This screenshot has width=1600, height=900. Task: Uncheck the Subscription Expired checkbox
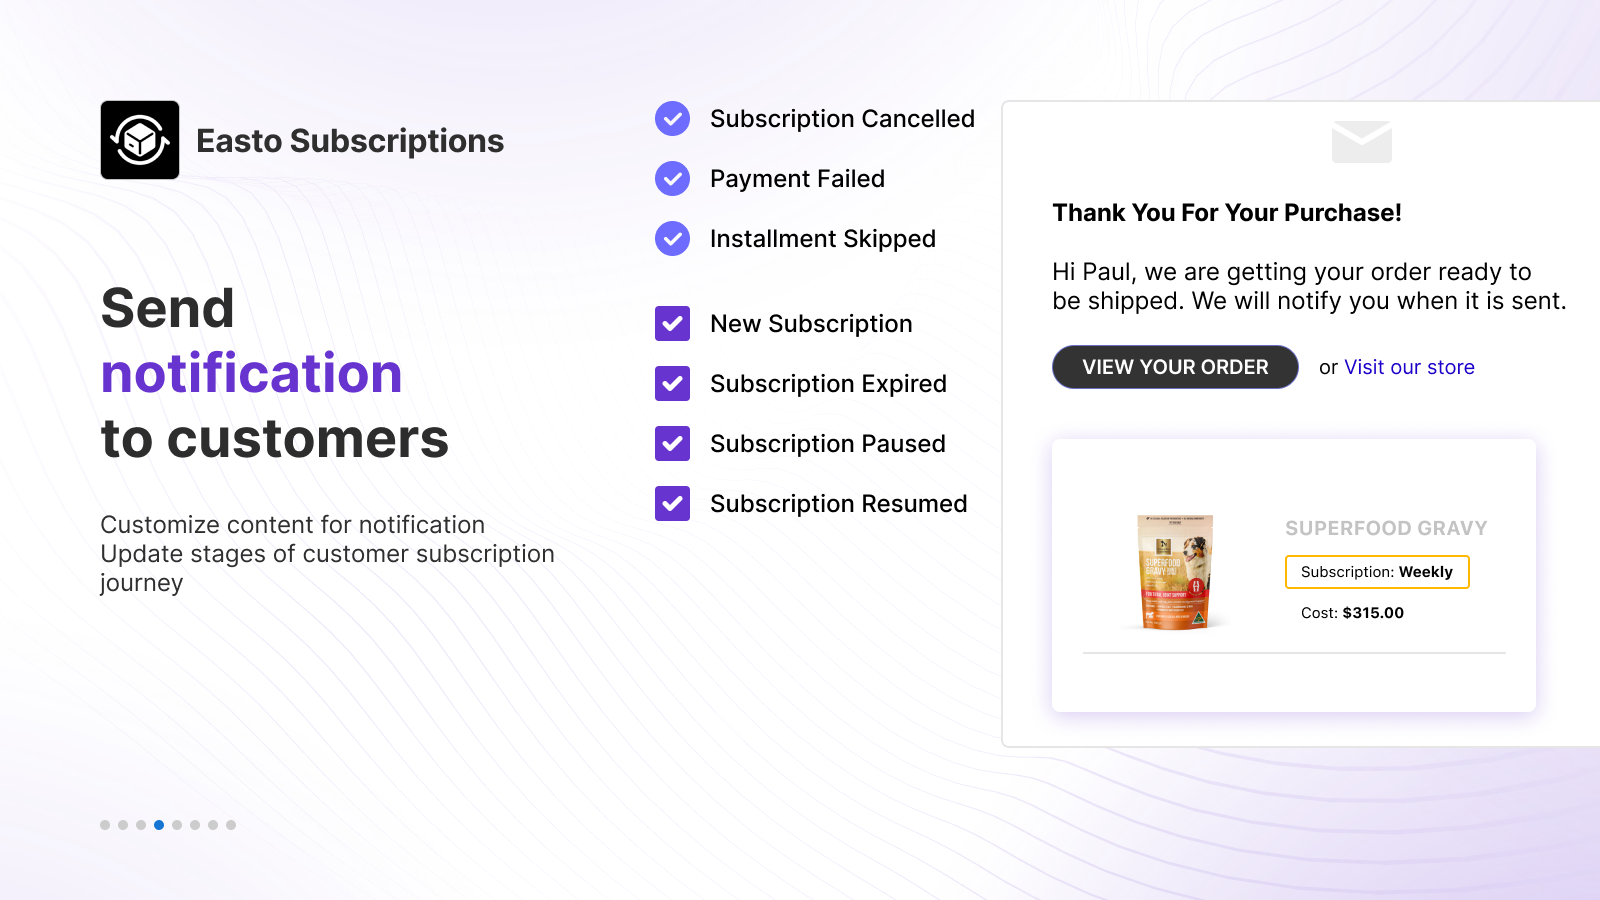click(672, 384)
